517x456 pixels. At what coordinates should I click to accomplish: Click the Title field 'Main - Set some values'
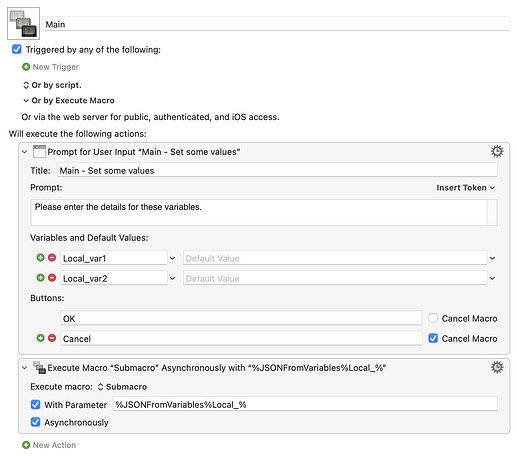277,170
